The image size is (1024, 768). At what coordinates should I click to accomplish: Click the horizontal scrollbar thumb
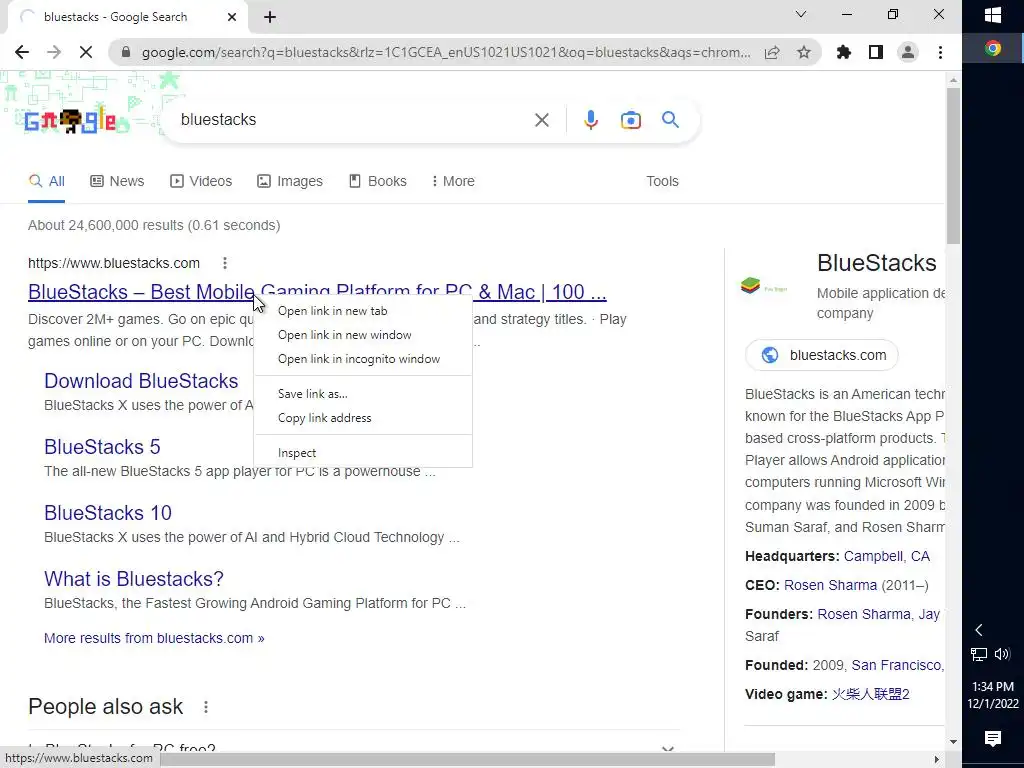pyautogui.click(x=468, y=760)
